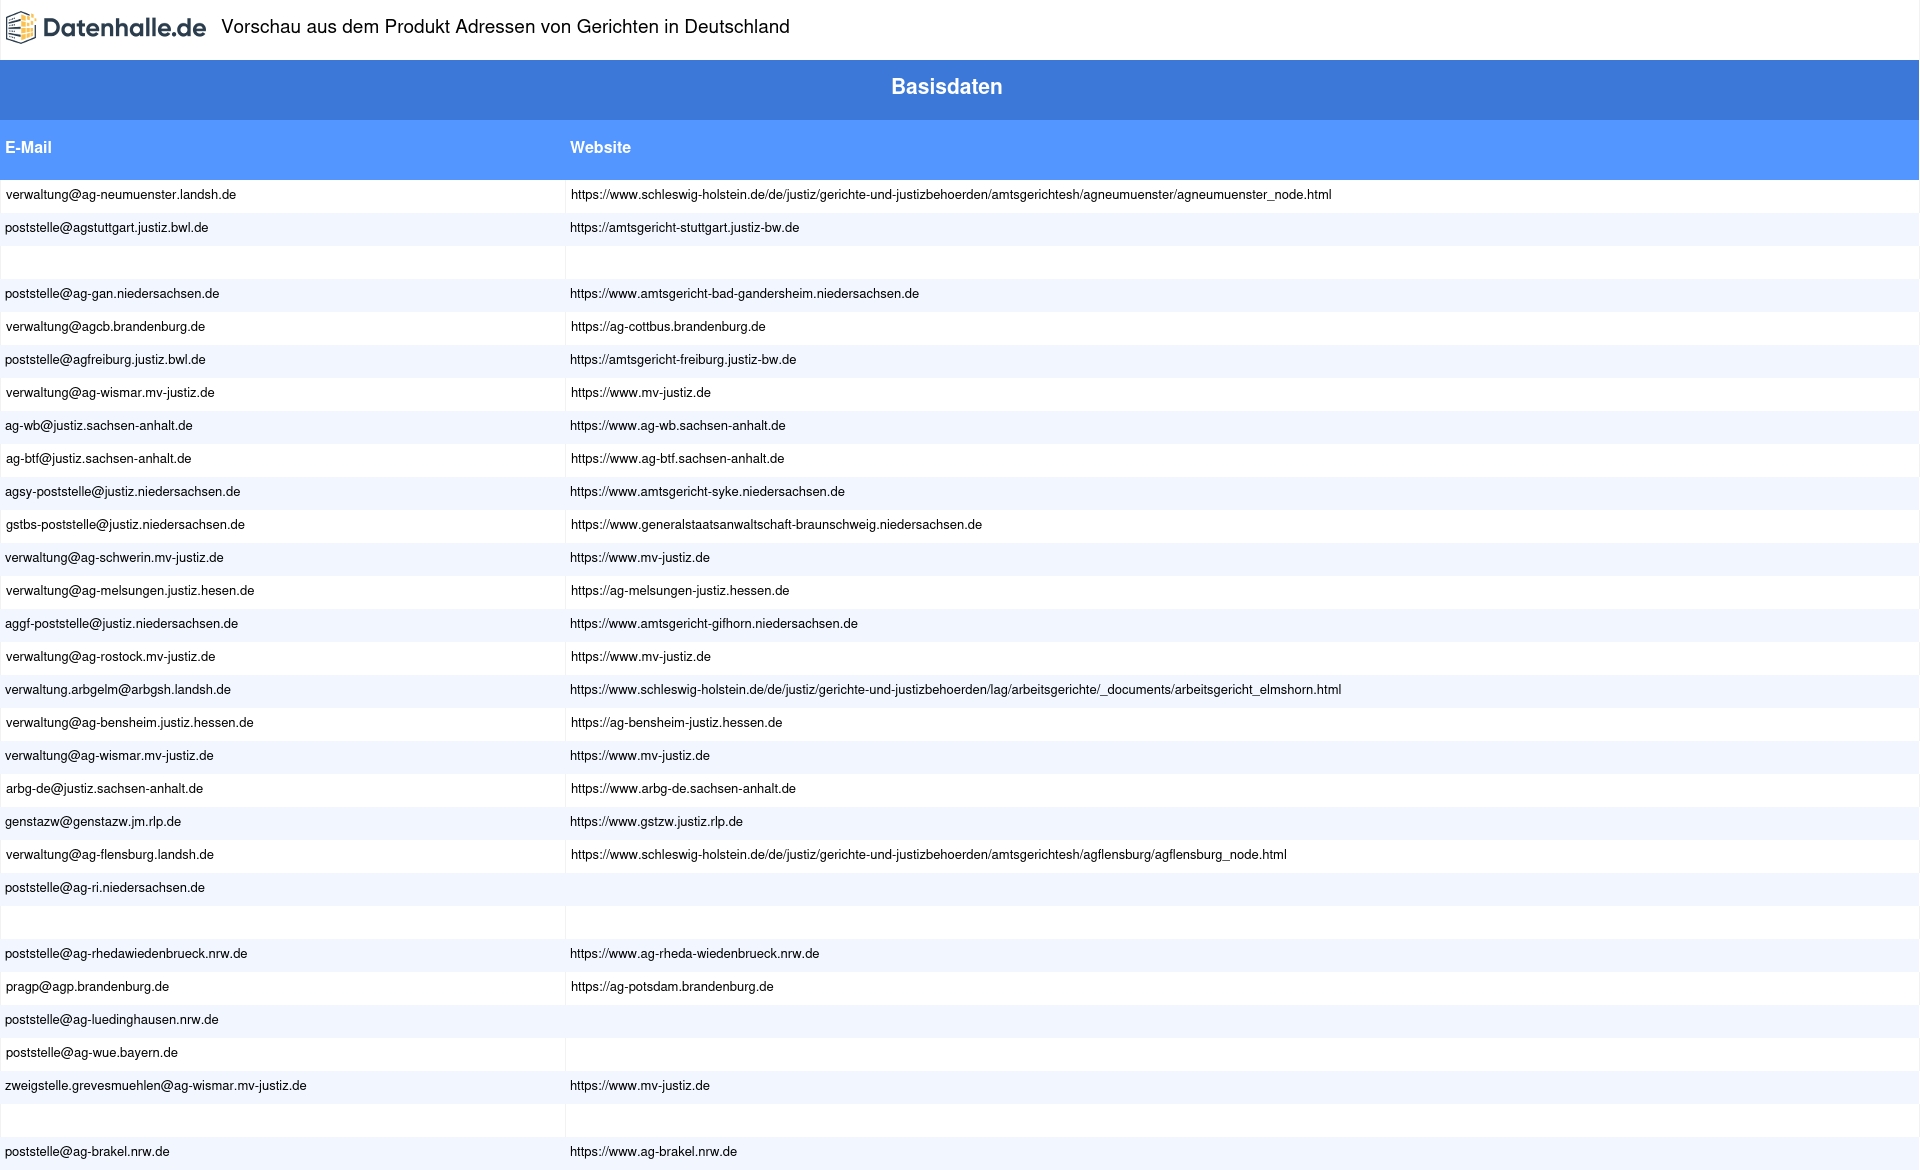Click the Datenhalle.de logo icon
This screenshot has height=1170, width=1920.
coord(21,28)
